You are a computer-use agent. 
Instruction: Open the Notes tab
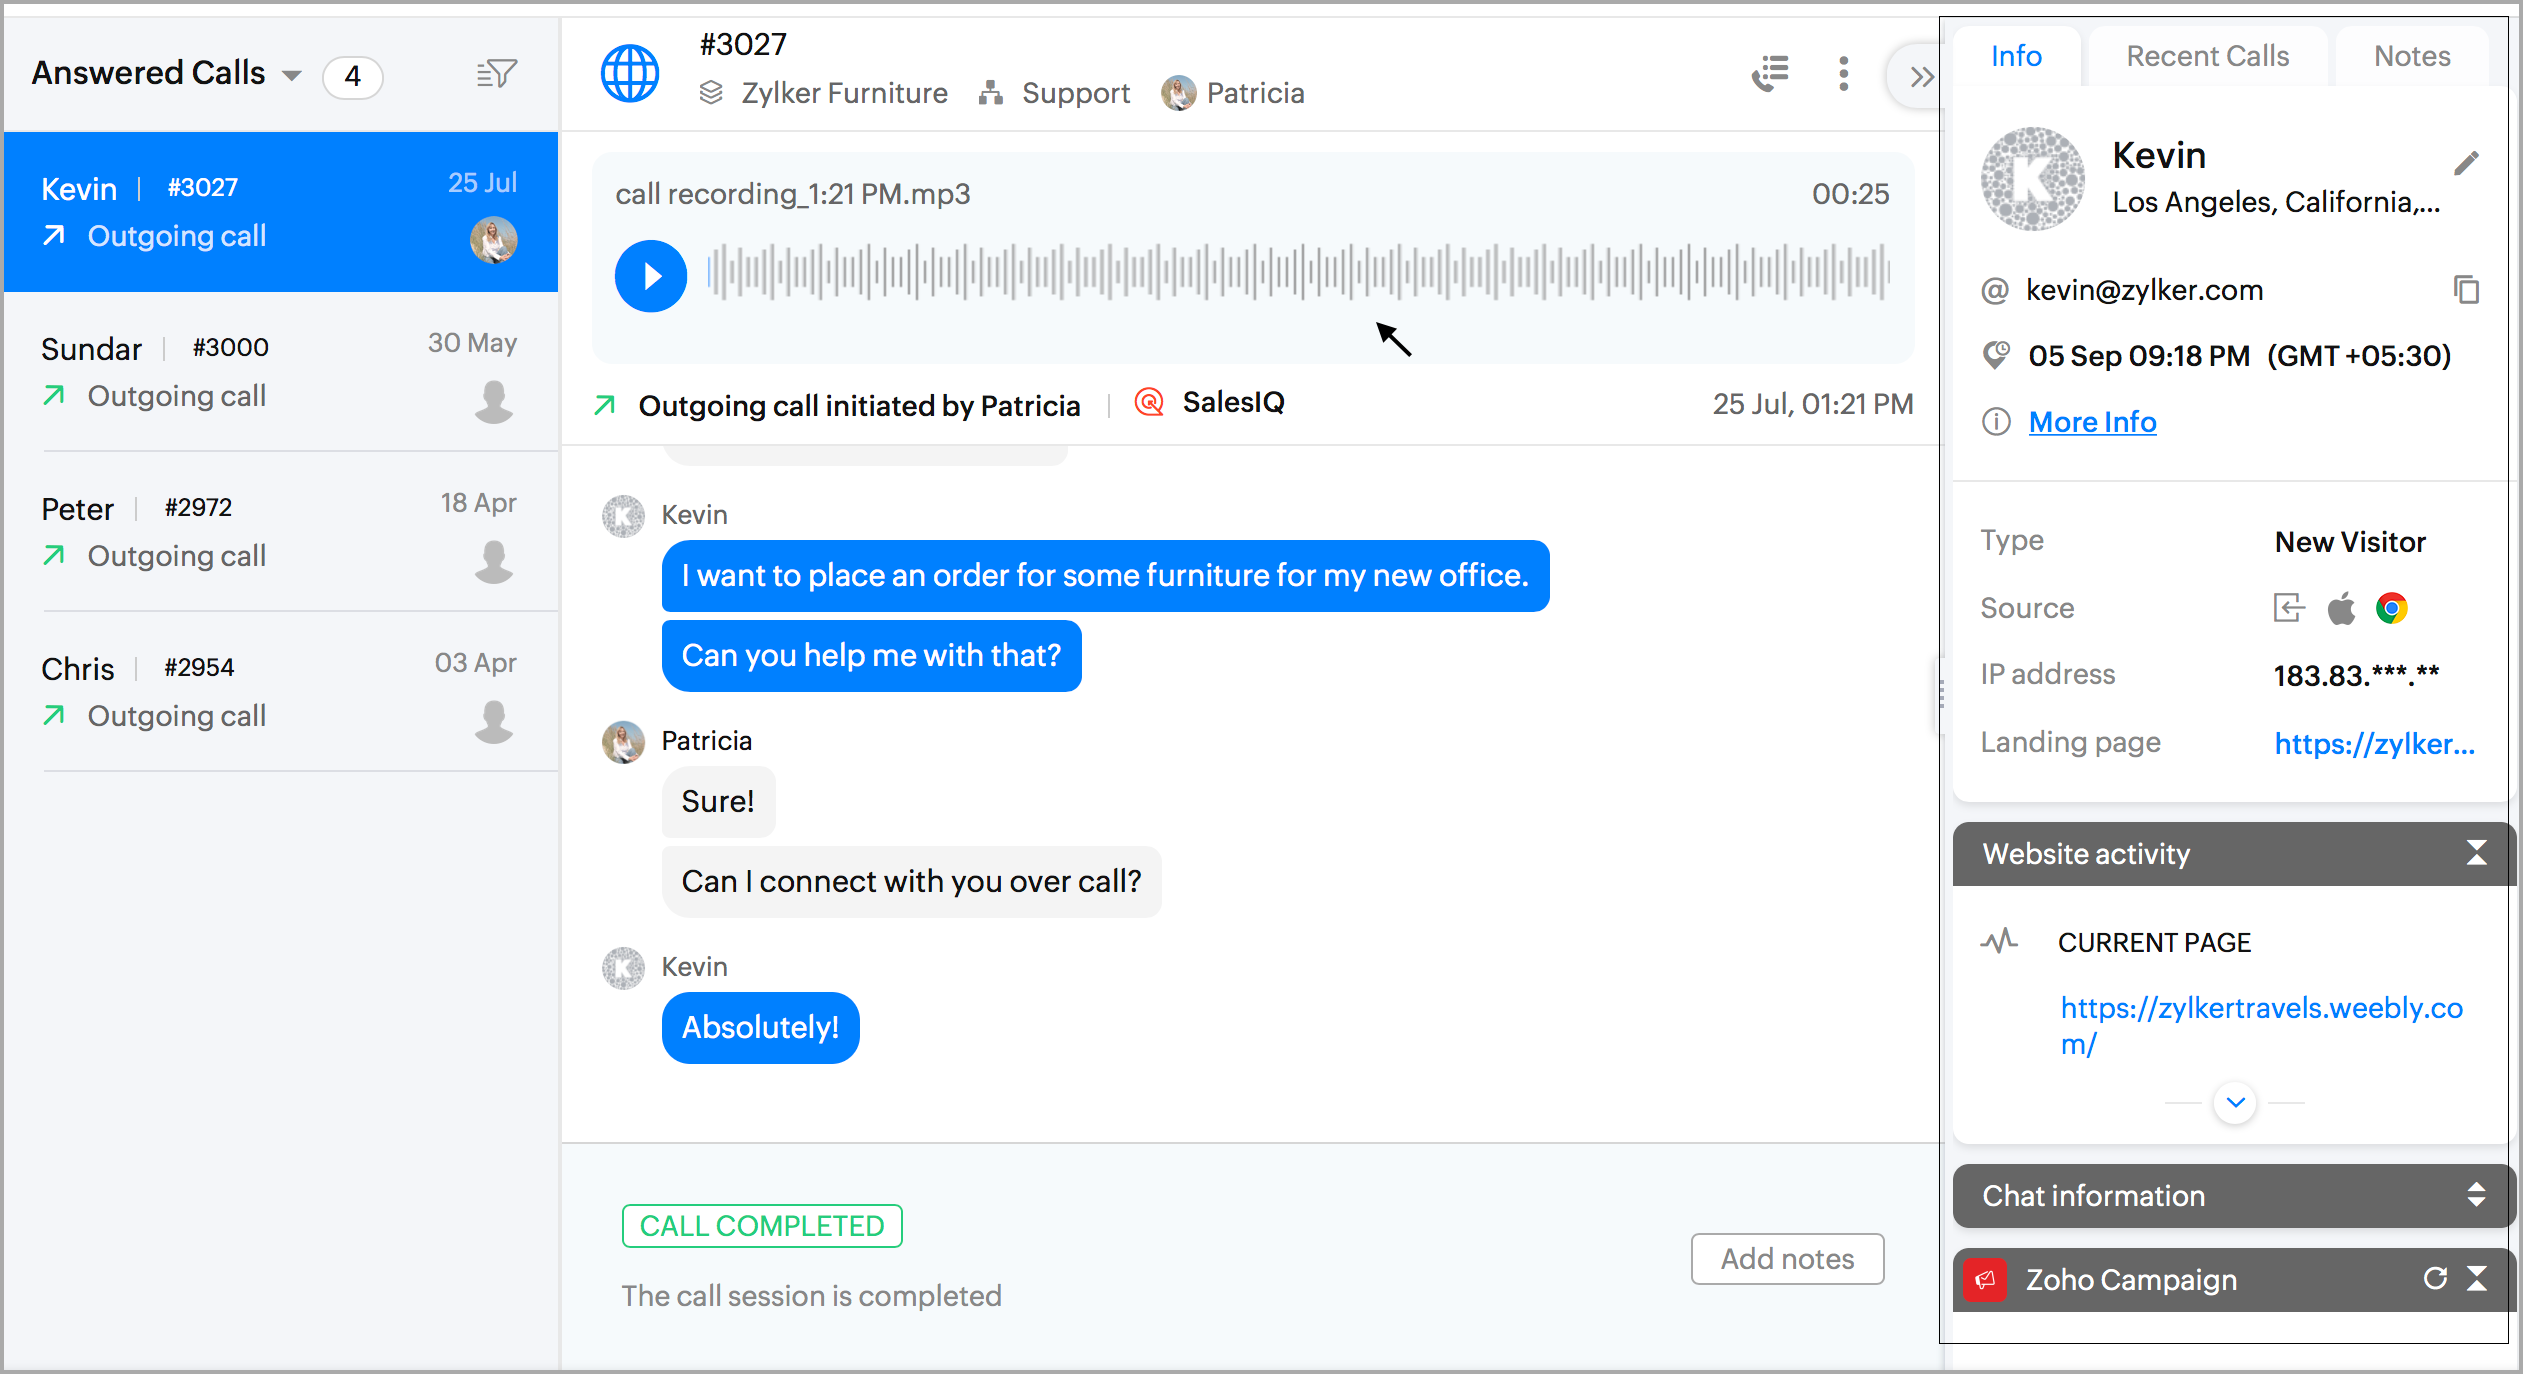pyautogui.click(x=2411, y=56)
